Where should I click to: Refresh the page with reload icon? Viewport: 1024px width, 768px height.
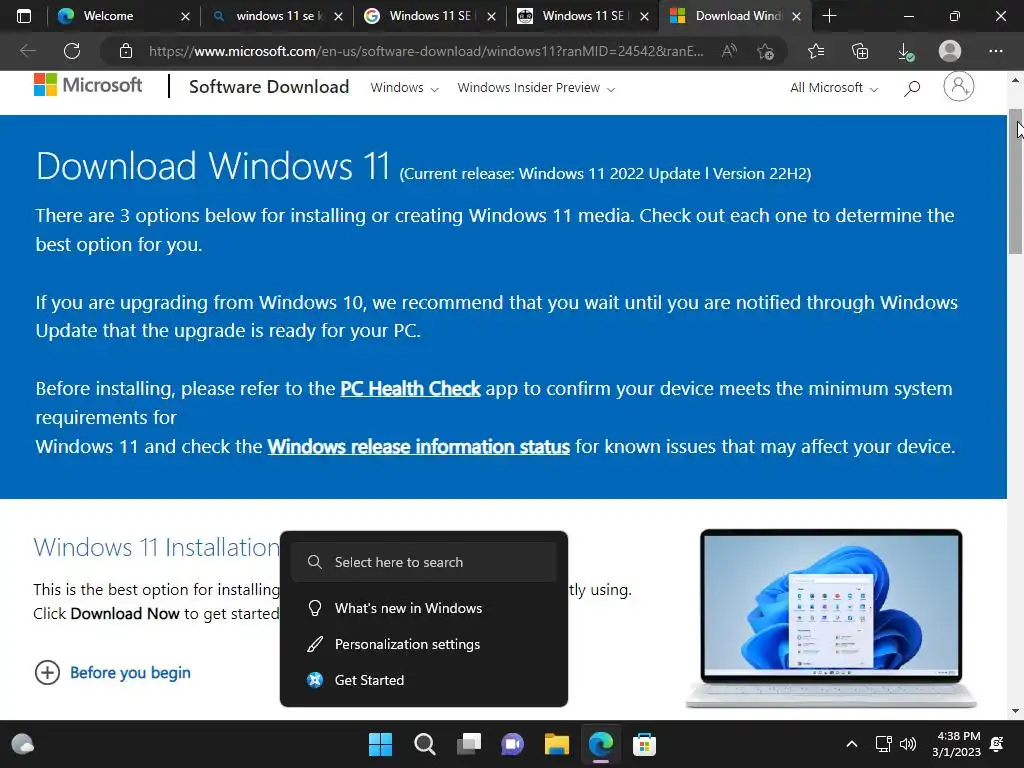(72, 51)
